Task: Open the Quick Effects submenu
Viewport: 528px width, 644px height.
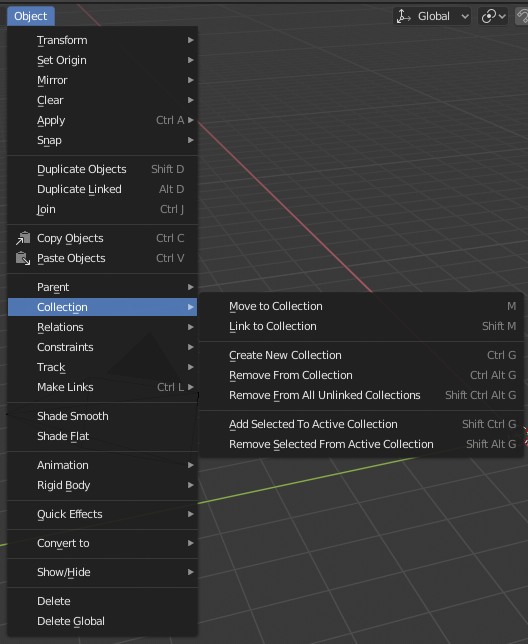Action: point(103,515)
